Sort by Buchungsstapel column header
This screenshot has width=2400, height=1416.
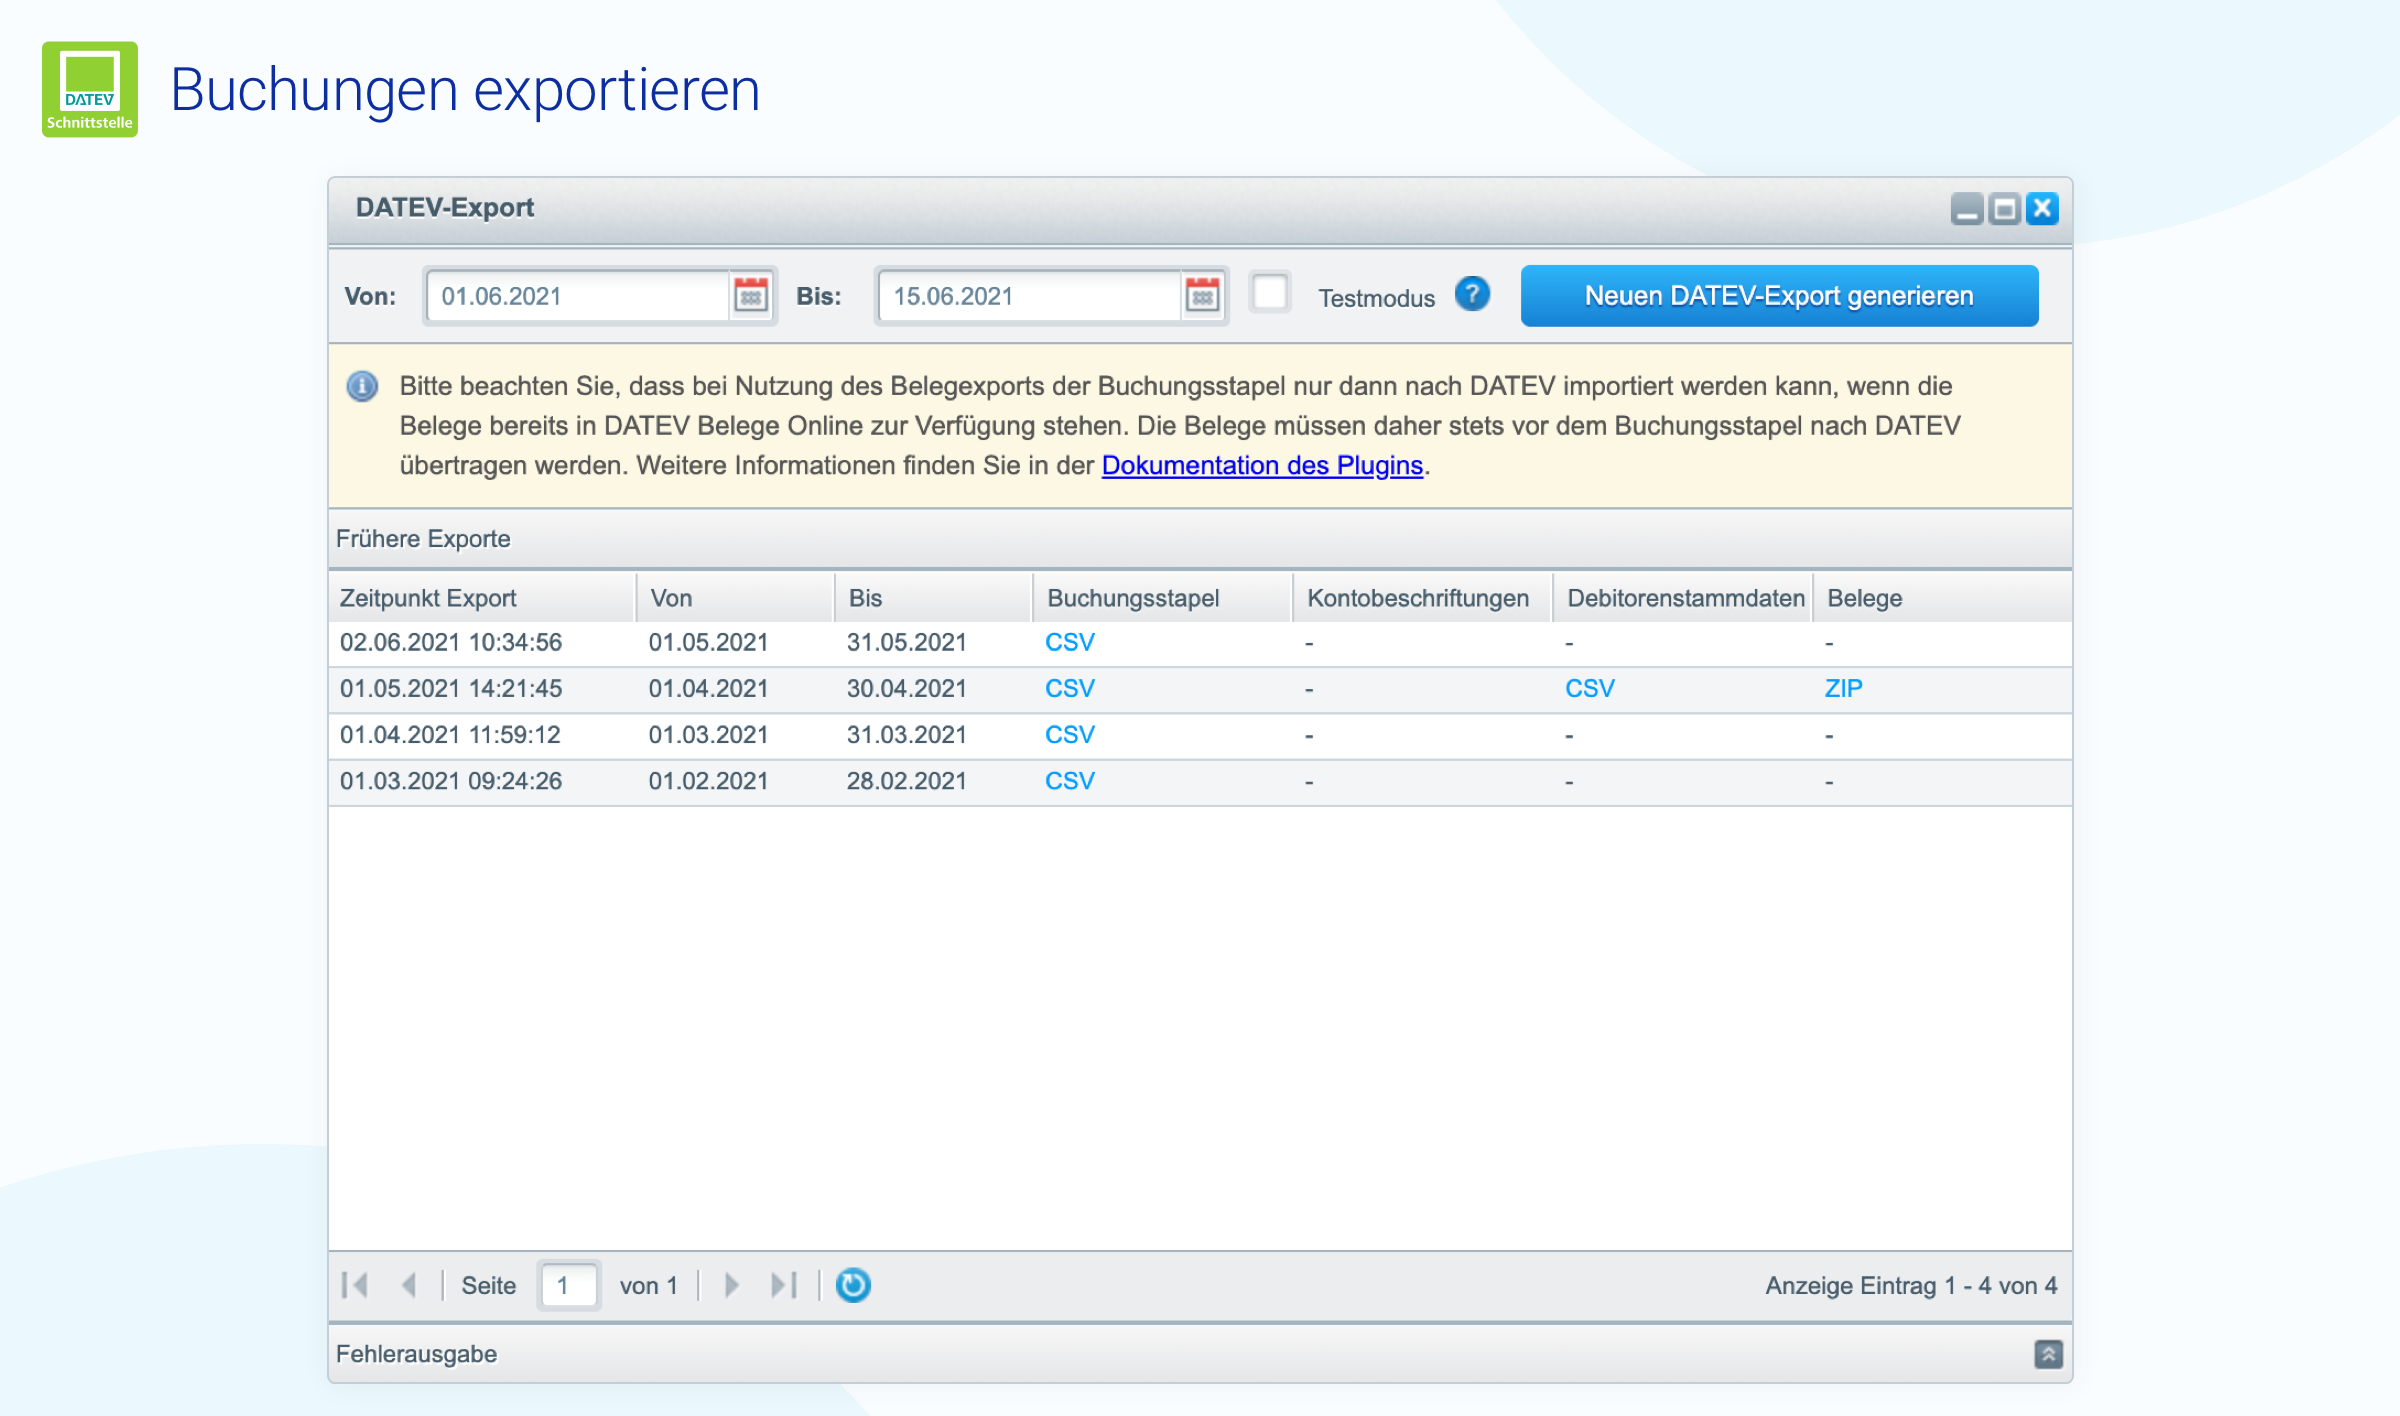pos(1163,598)
